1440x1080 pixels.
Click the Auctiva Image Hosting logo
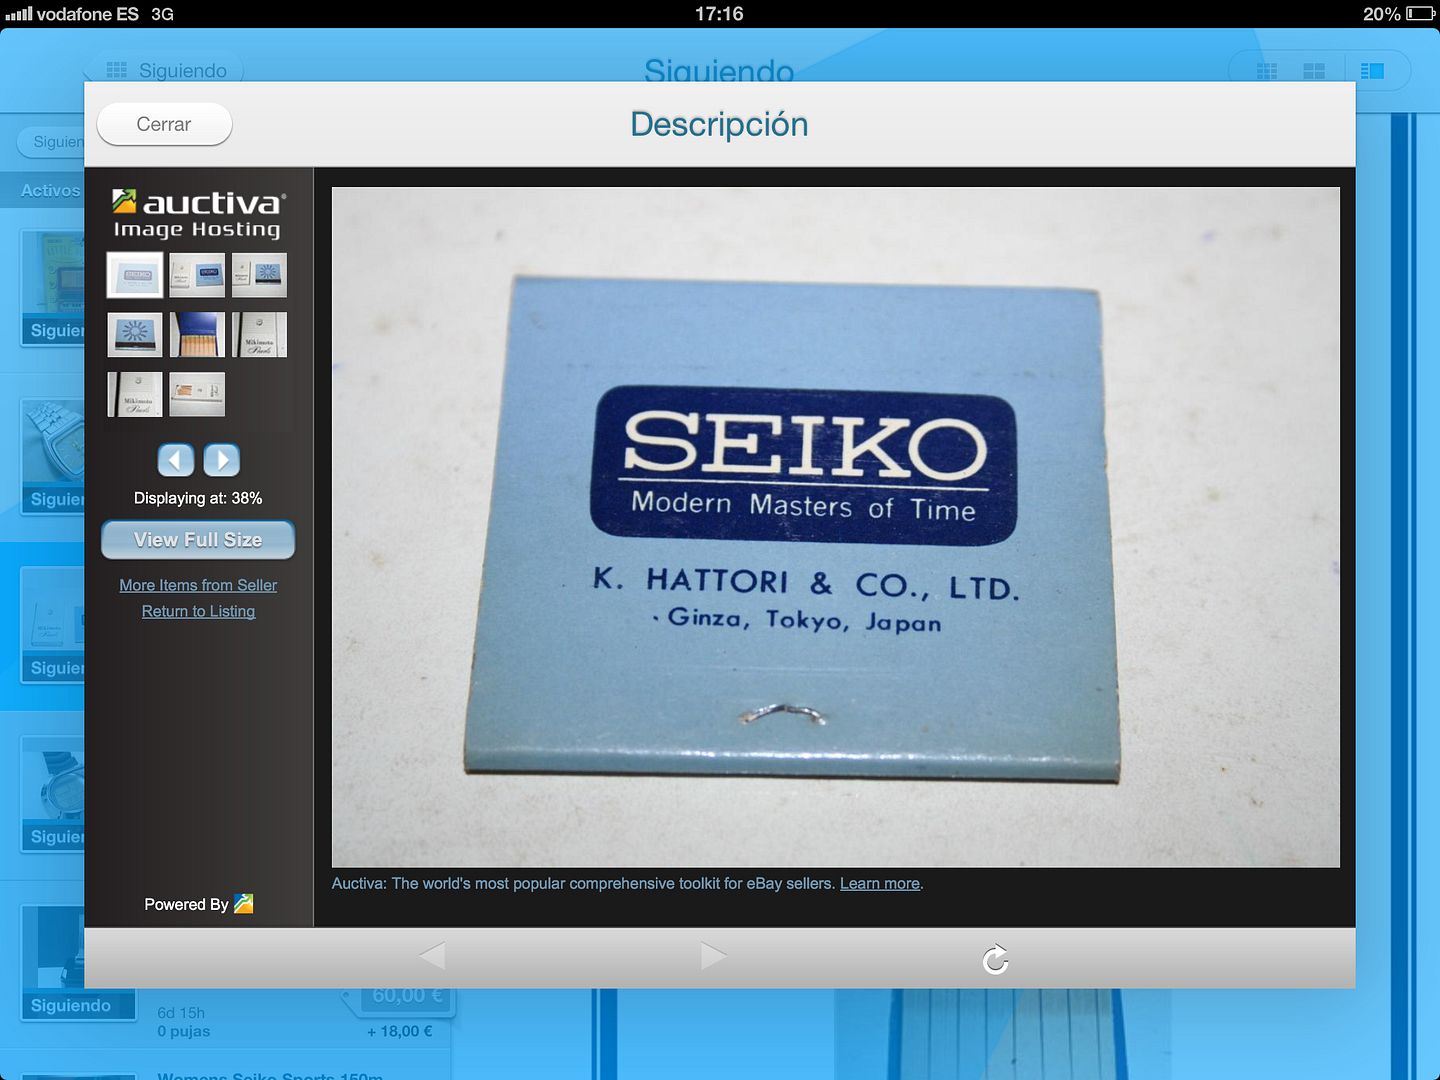click(x=198, y=214)
